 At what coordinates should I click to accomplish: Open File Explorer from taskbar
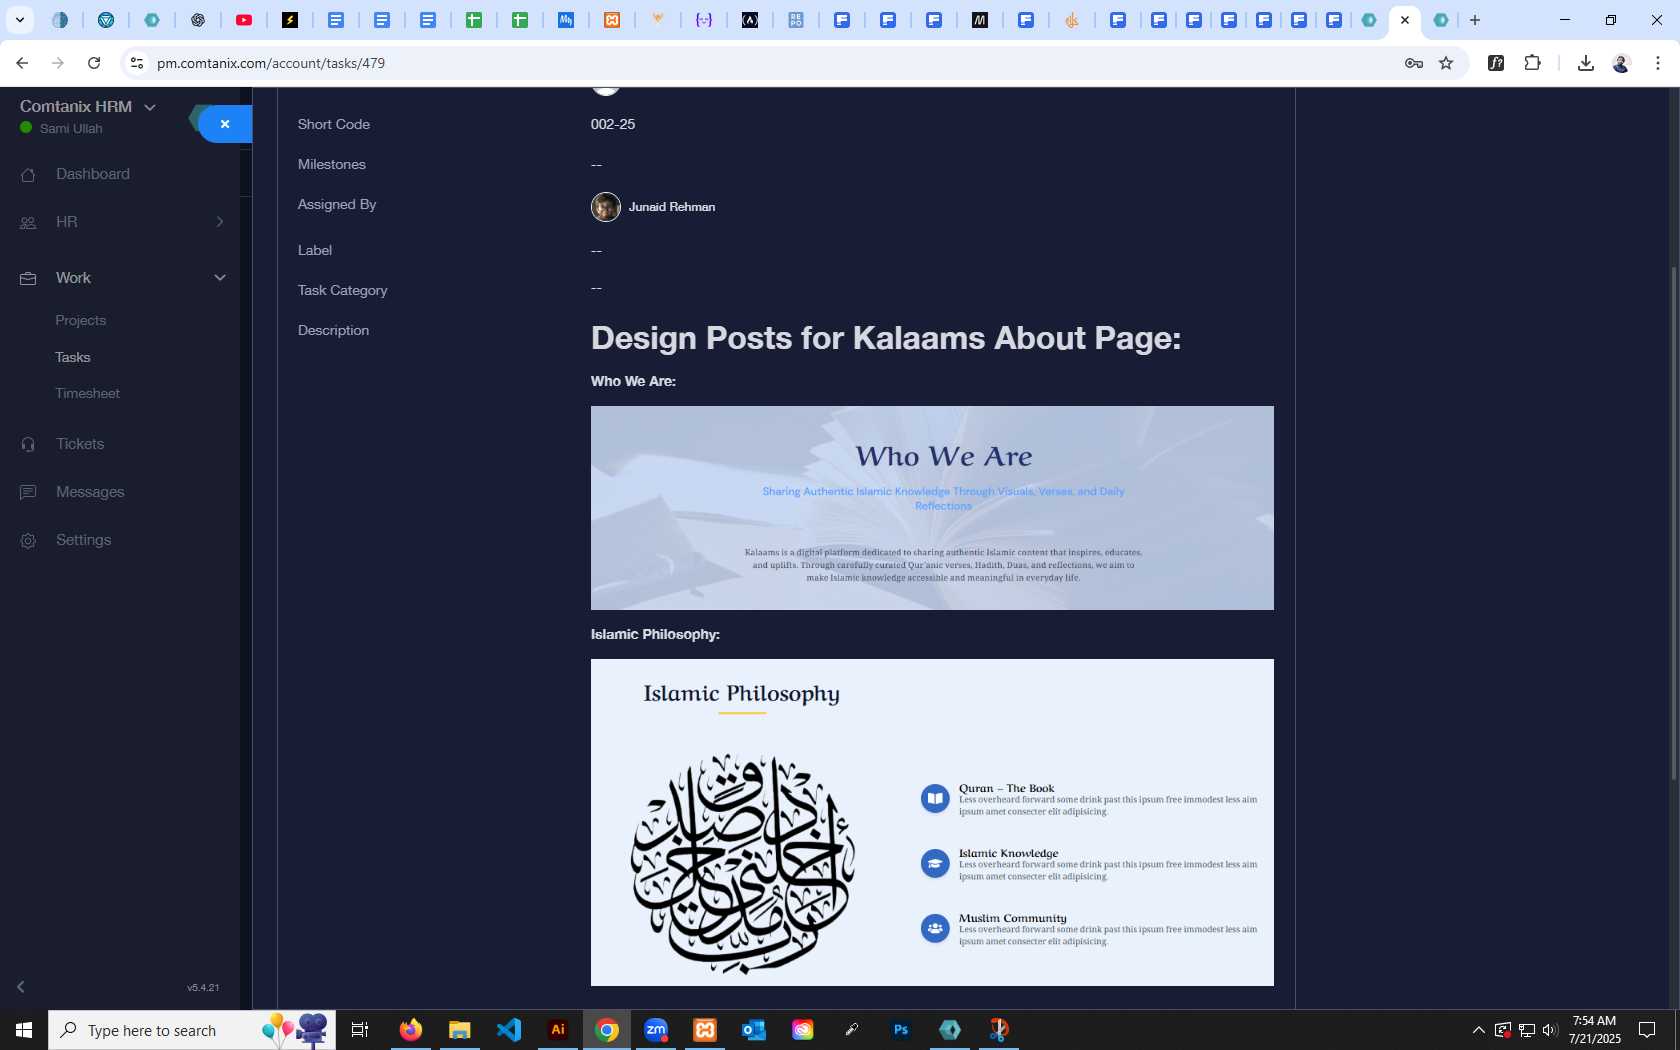460,1030
